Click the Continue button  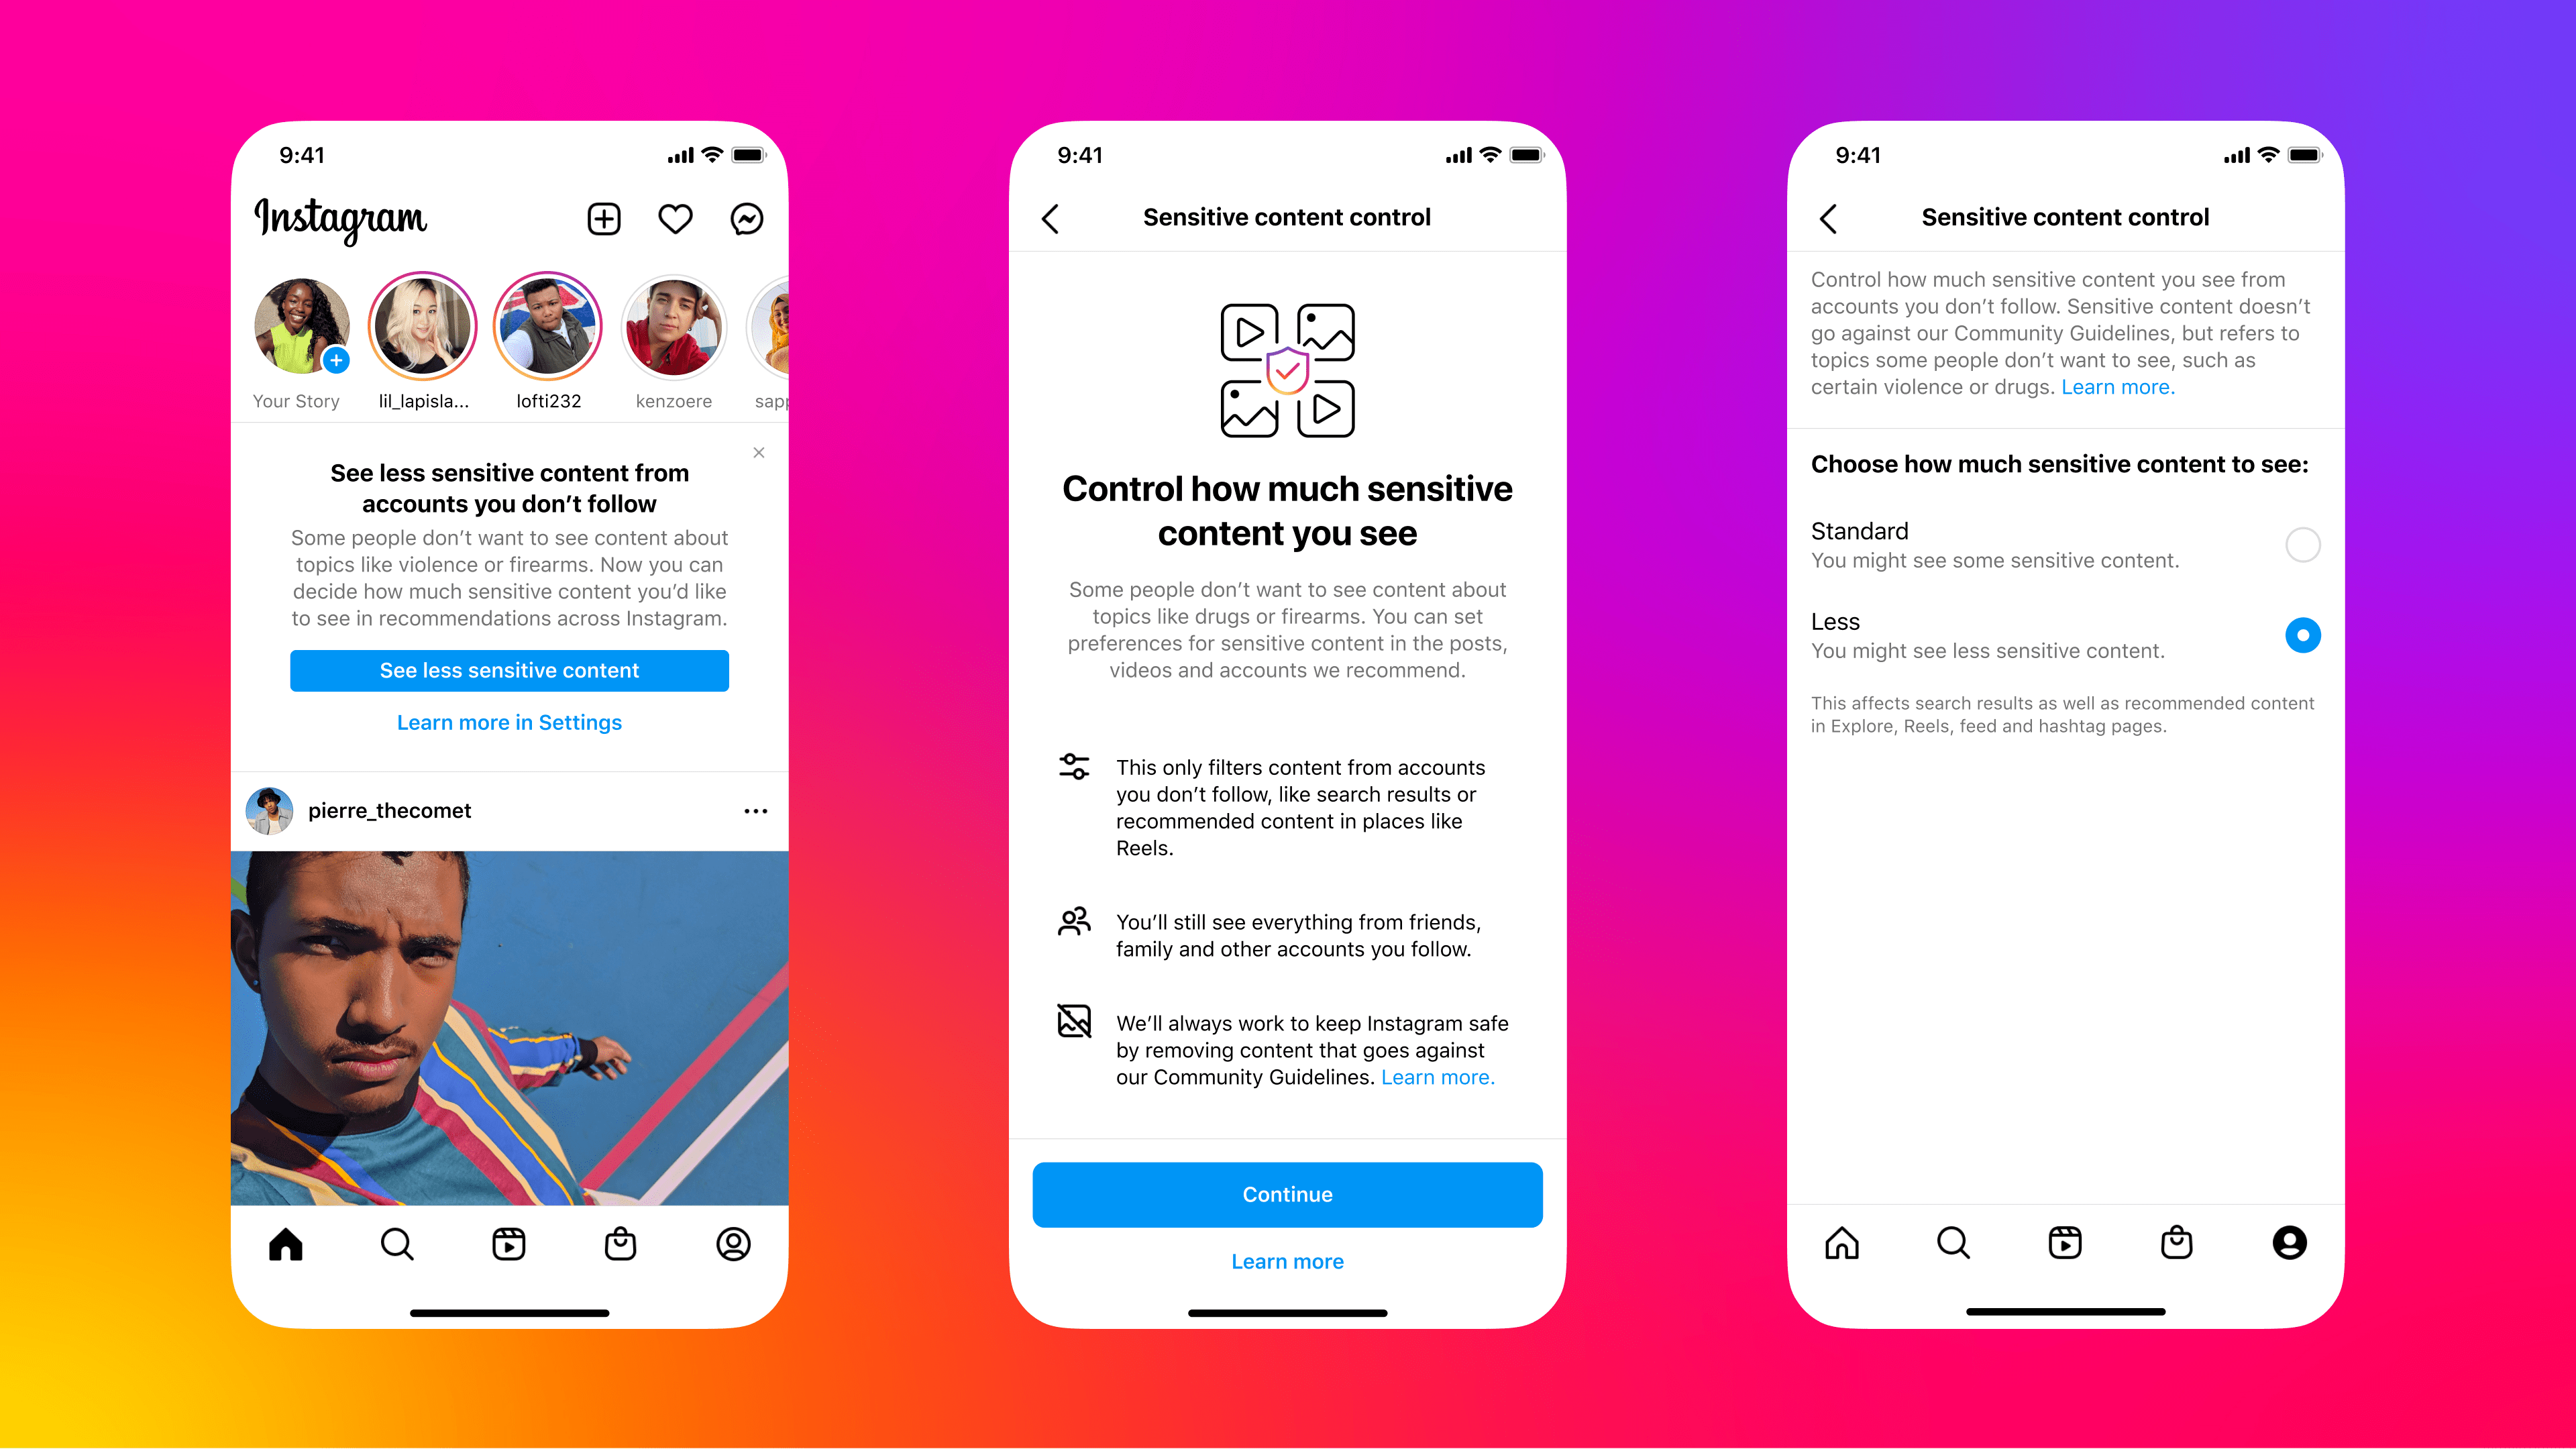pyautogui.click(x=1286, y=1193)
